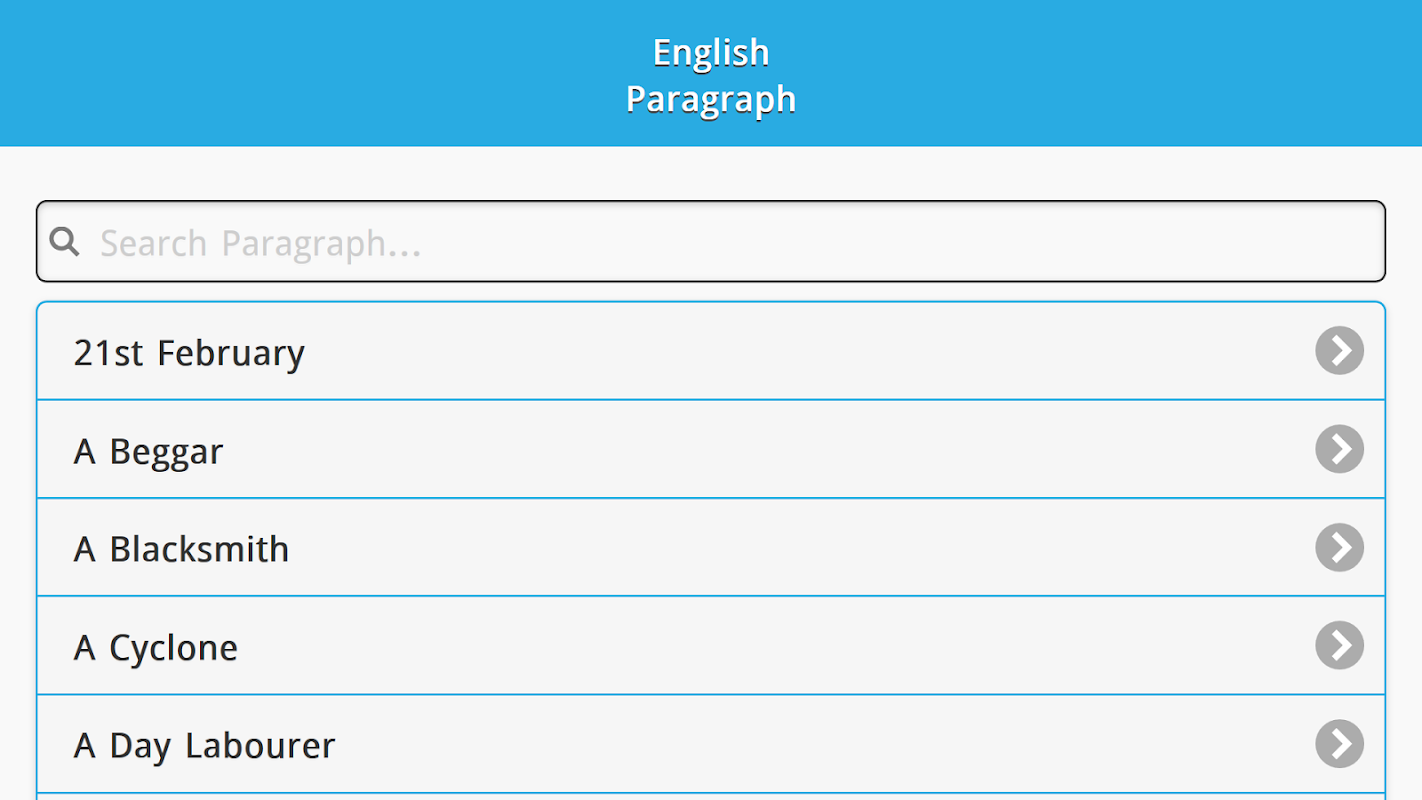The image size is (1422, 800).
Task: View the A Day Labourer paragraph
Action: tap(204, 746)
